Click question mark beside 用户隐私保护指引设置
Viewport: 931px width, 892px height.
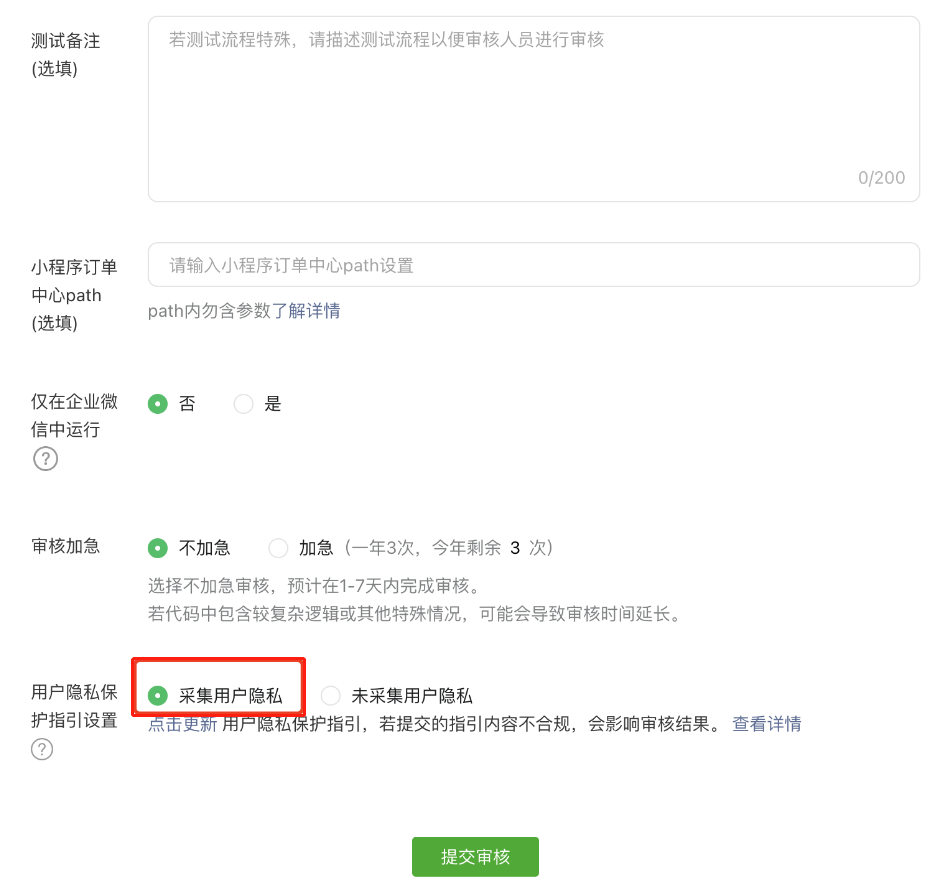[x=42, y=749]
